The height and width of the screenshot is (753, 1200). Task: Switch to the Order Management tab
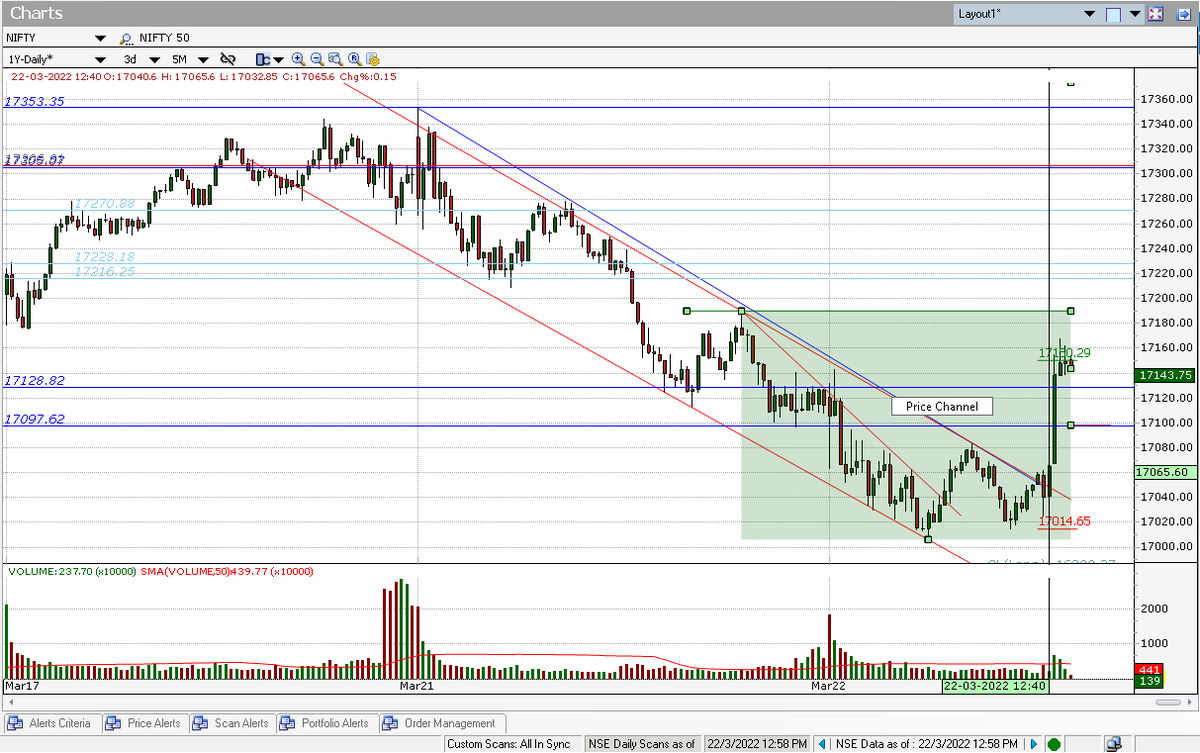441,723
